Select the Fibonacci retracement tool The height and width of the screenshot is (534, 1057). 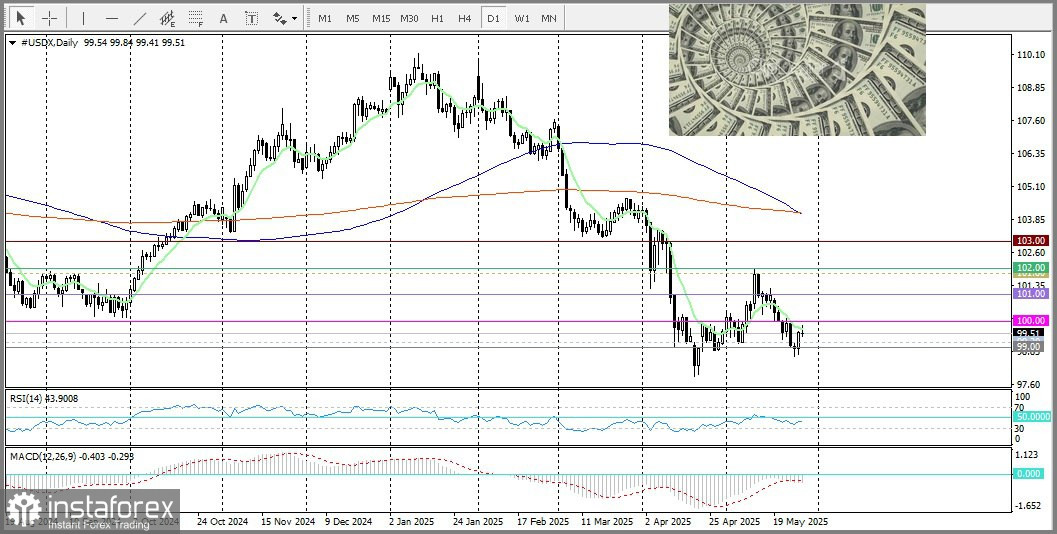[x=196, y=18]
